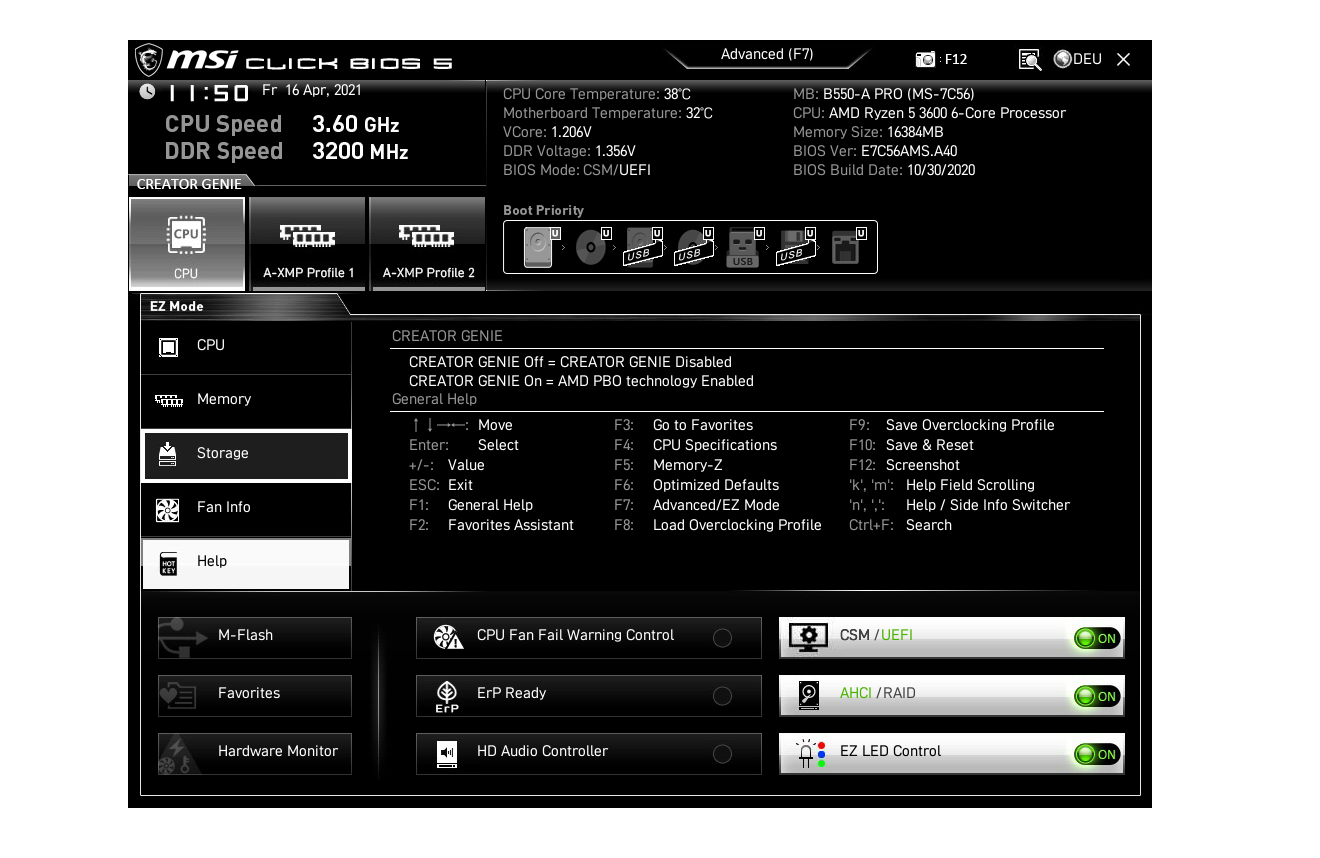Image resolution: width=1320 pixels, height=858 pixels.
Task: Click the Memory stick icon in sidebar
Action: pos(169,401)
